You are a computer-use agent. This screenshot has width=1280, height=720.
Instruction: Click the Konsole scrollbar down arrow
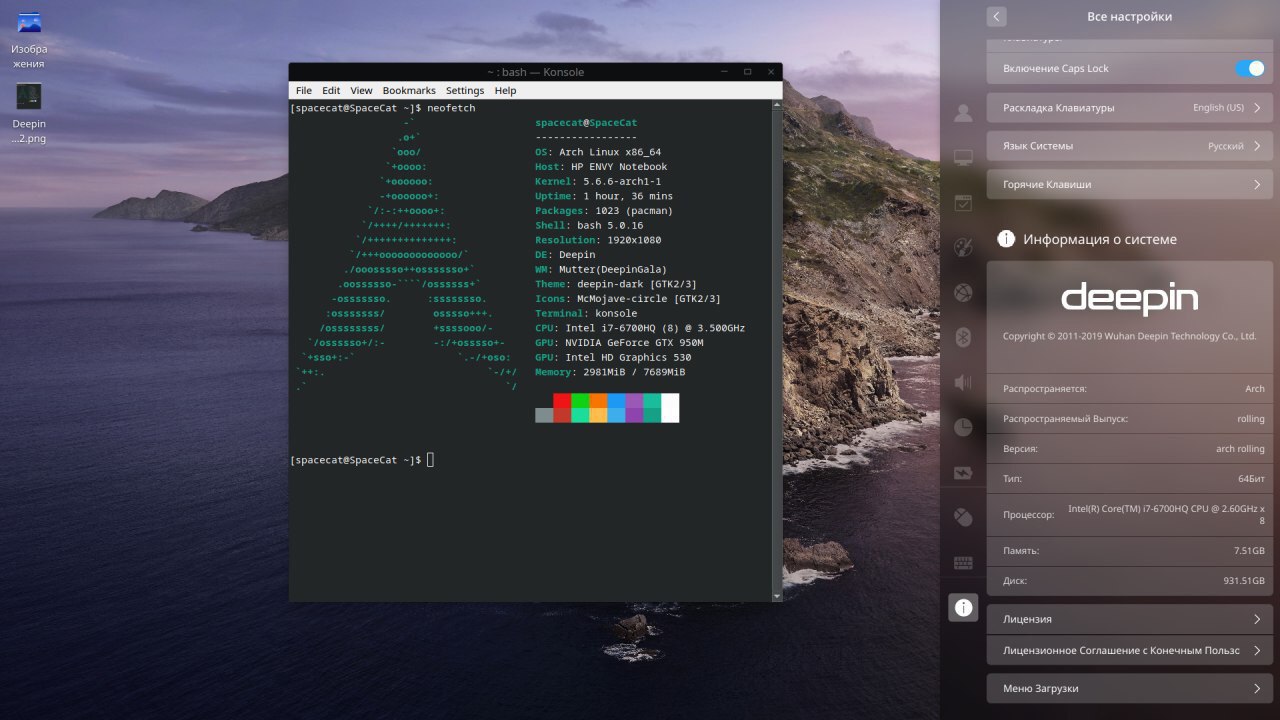click(x=777, y=596)
